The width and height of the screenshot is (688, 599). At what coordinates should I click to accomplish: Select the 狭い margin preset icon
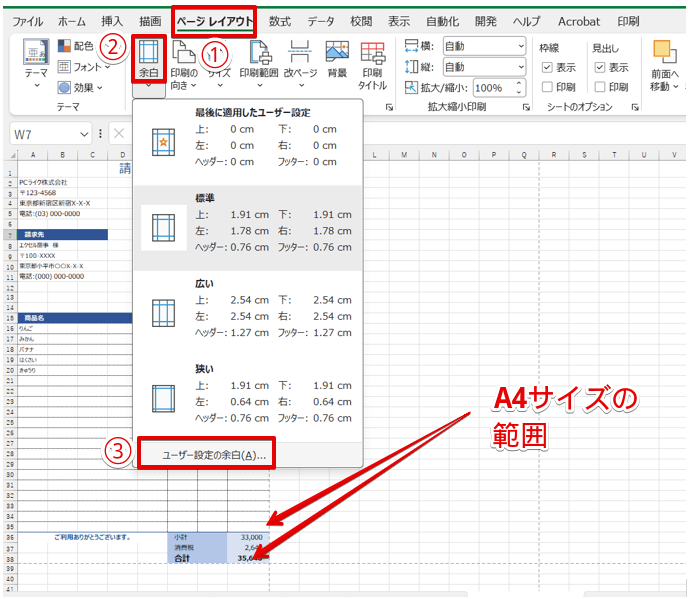pyautogui.click(x=163, y=398)
